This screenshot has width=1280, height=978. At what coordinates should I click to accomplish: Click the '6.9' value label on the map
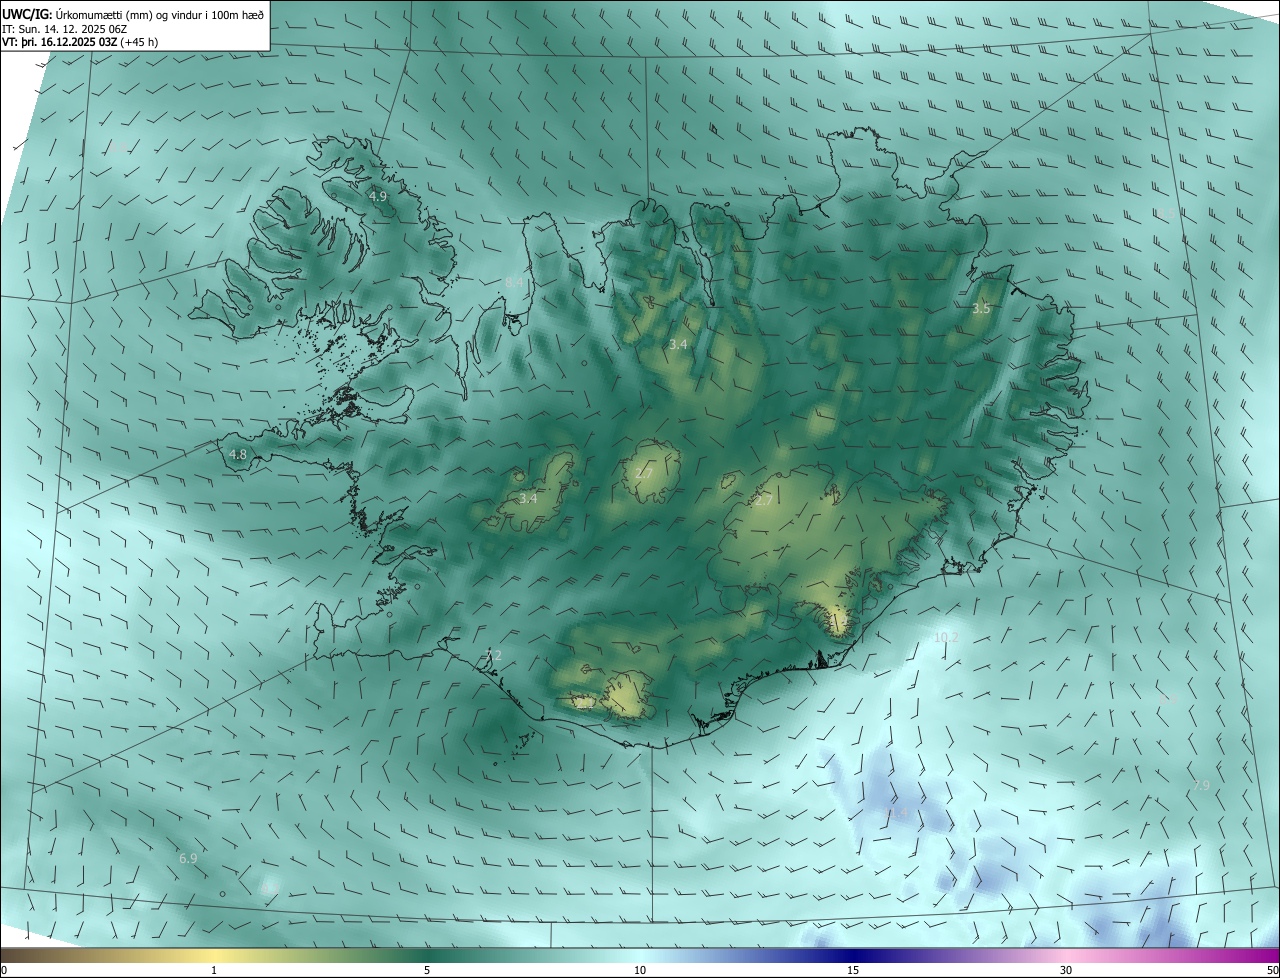click(x=188, y=858)
